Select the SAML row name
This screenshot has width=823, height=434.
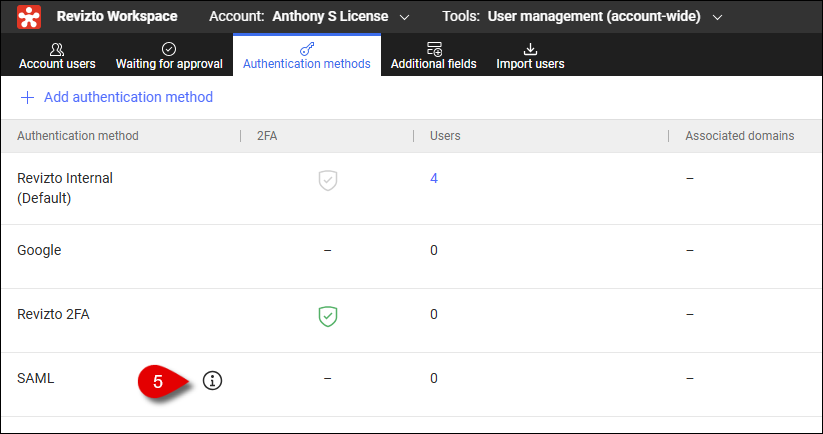[35, 378]
